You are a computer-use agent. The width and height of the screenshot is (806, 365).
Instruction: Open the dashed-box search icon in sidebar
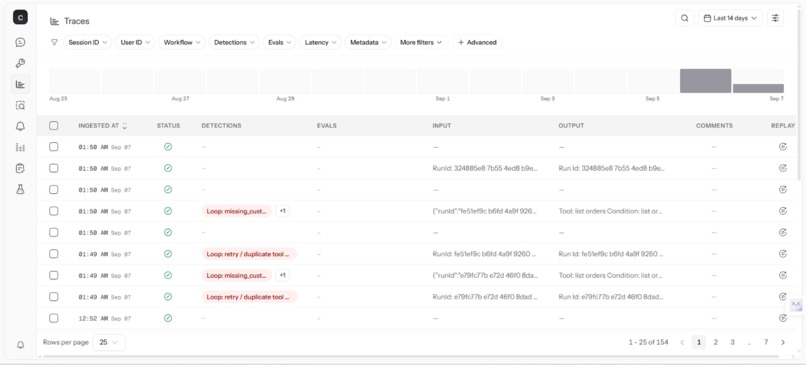click(20, 105)
